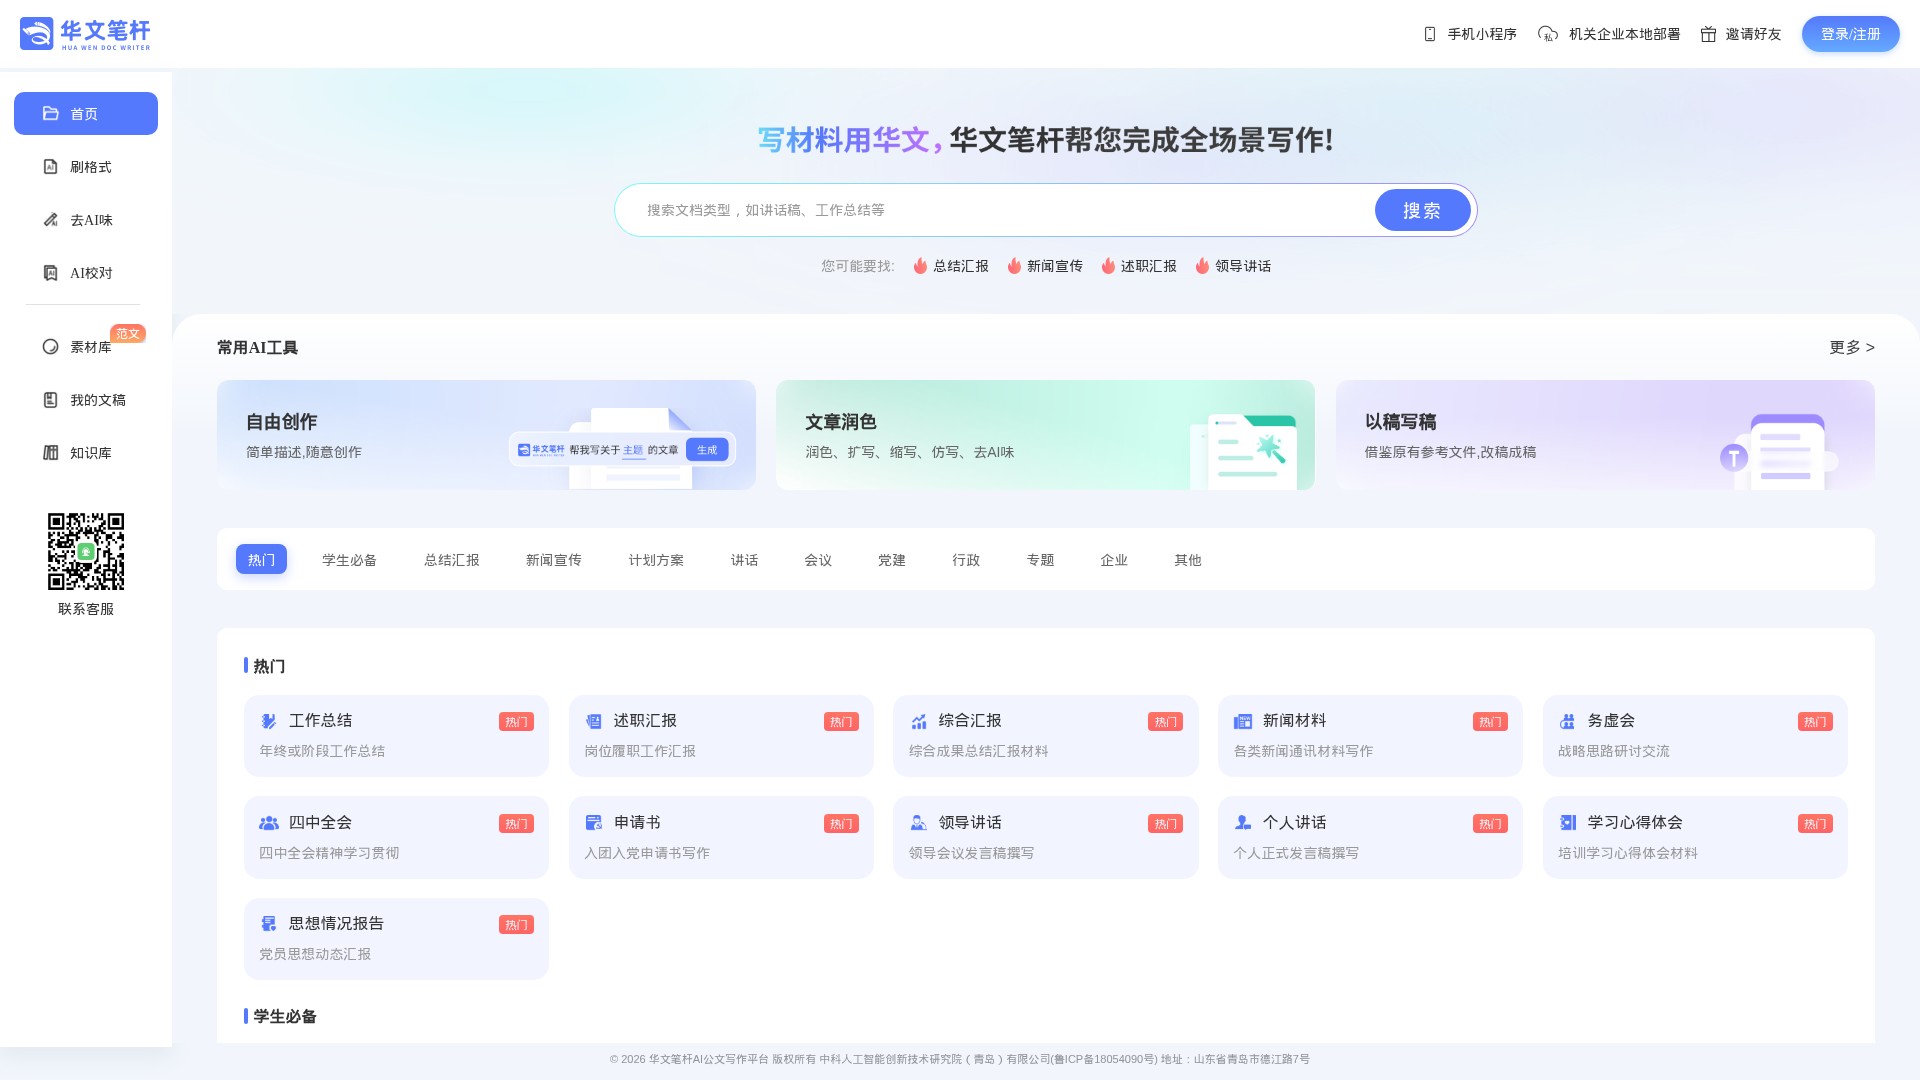Click the 述职汇报 hot search link
The width and height of the screenshot is (1920, 1080).
tap(1147, 266)
